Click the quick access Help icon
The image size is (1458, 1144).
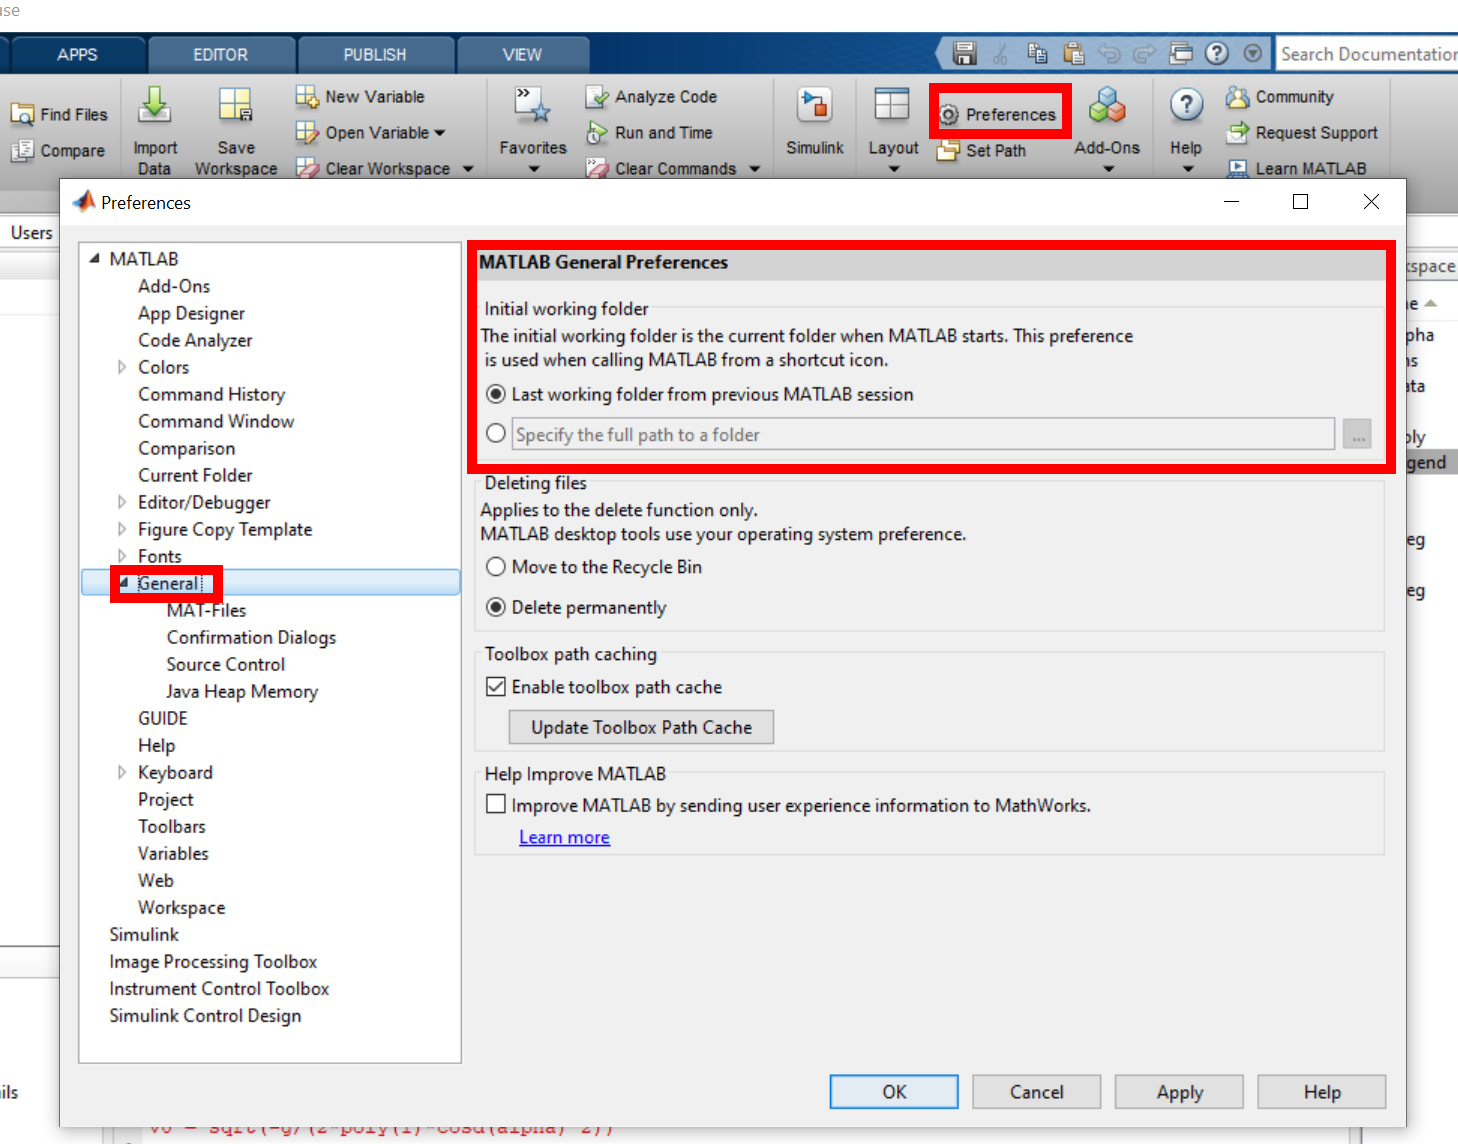(x=1217, y=54)
